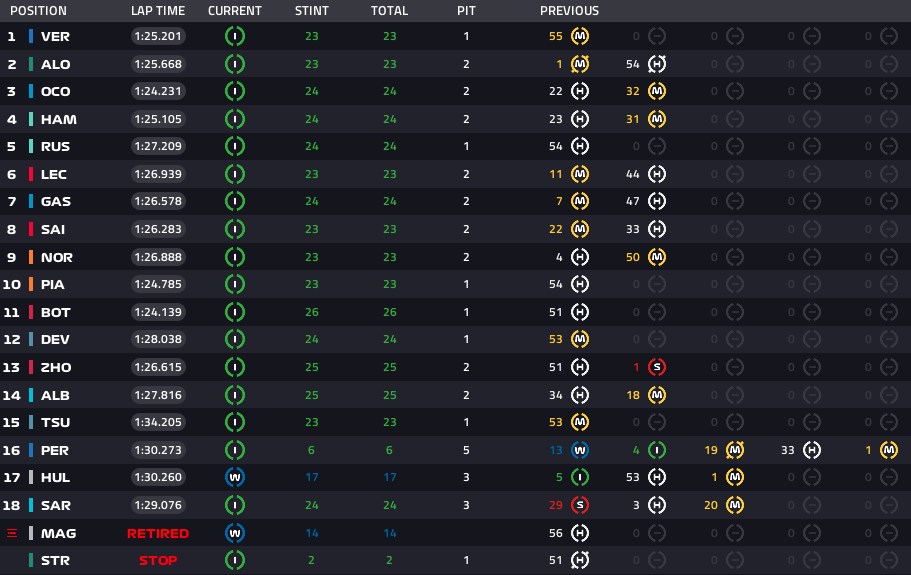Click PER's blue wet previous tyre icon

coord(580,450)
